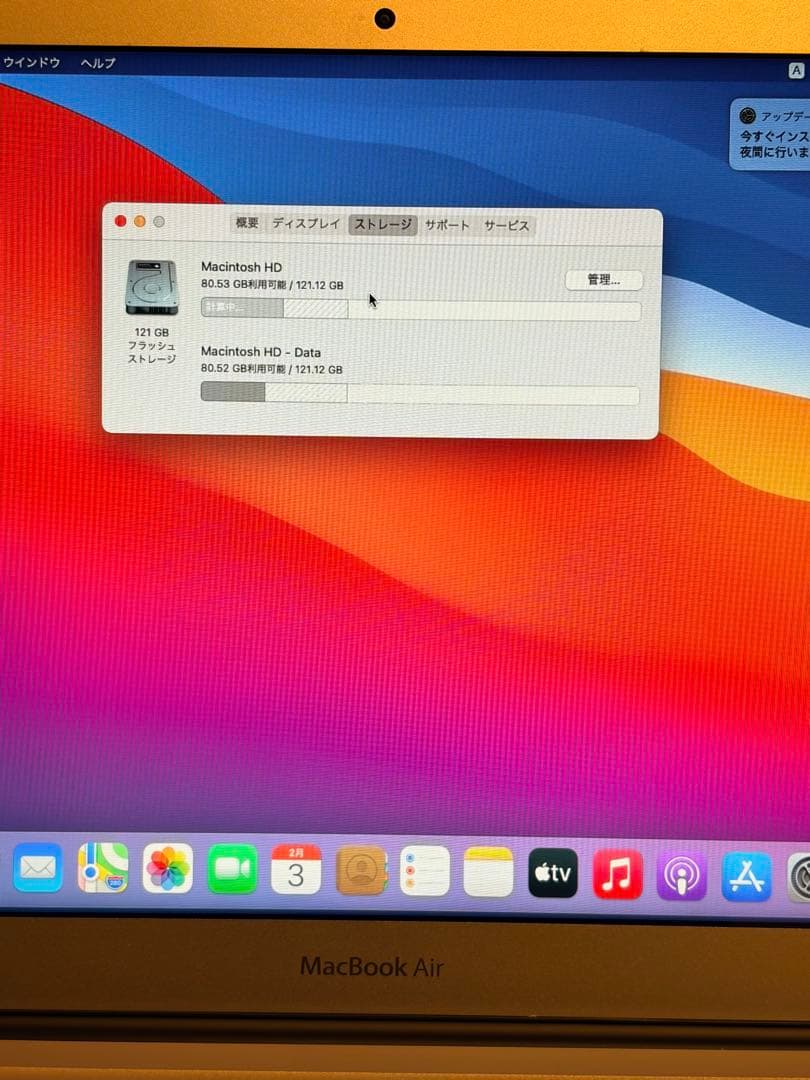The width and height of the screenshot is (810, 1080).
Task: Start FaceTime from the Dock
Action: pyautogui.click(x=231, y=868)
